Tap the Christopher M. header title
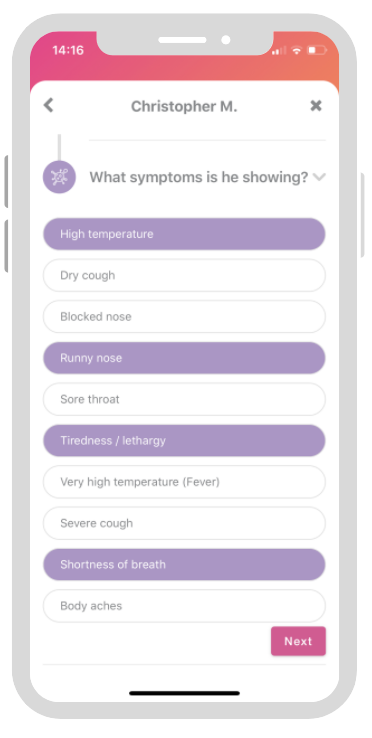The height and width of the screenshot is (738, 372). coord(184,106)
